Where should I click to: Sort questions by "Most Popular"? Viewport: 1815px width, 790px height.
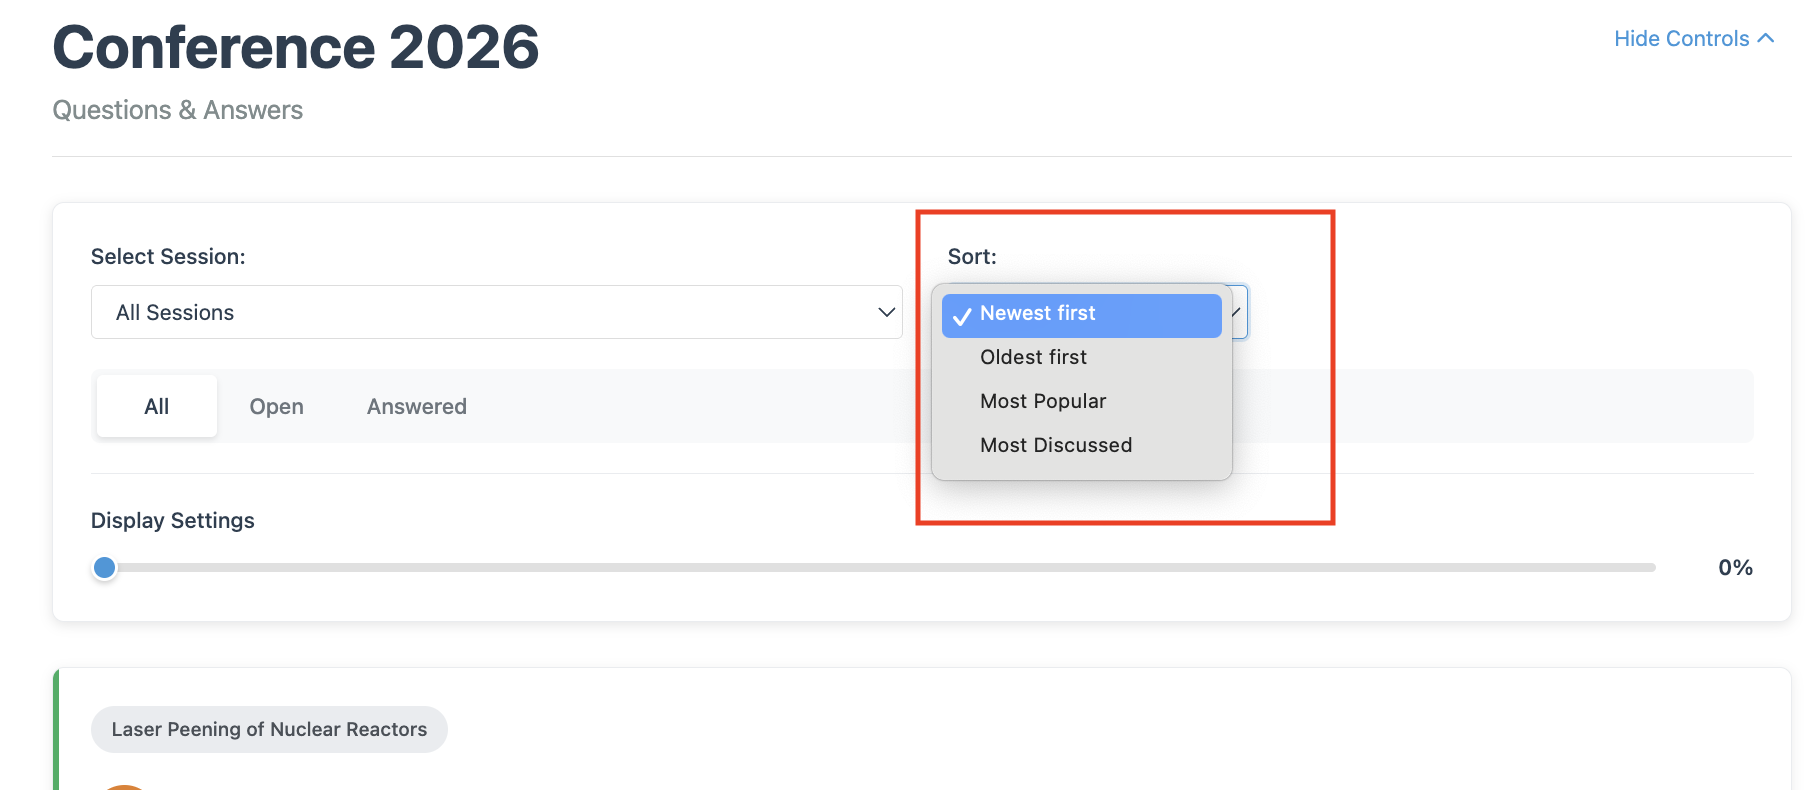pos(1043,401)
